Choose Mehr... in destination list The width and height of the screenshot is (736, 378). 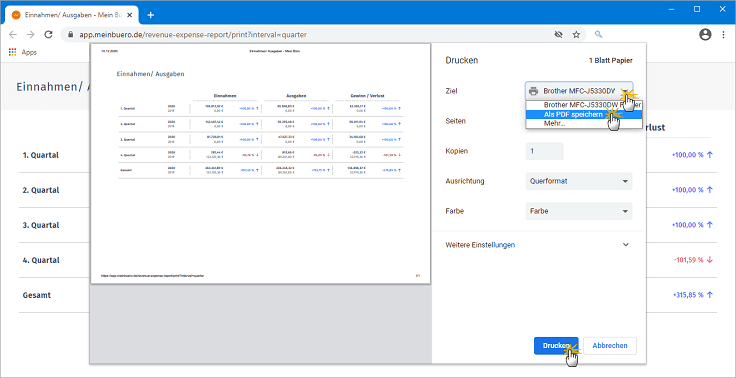584,123
